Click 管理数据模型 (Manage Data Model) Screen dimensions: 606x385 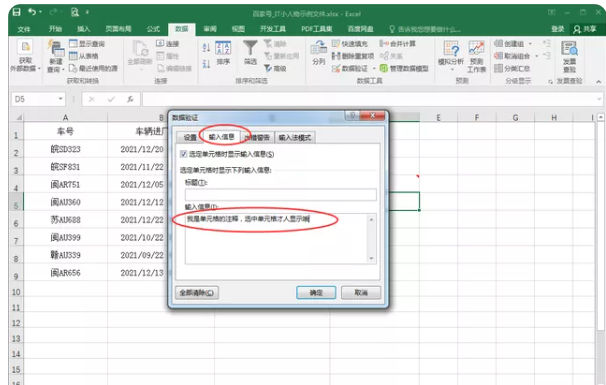[404, 68]
